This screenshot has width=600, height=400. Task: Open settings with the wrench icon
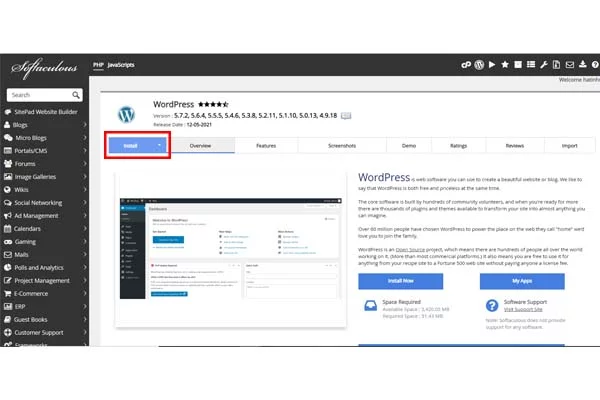click(544, 65)
